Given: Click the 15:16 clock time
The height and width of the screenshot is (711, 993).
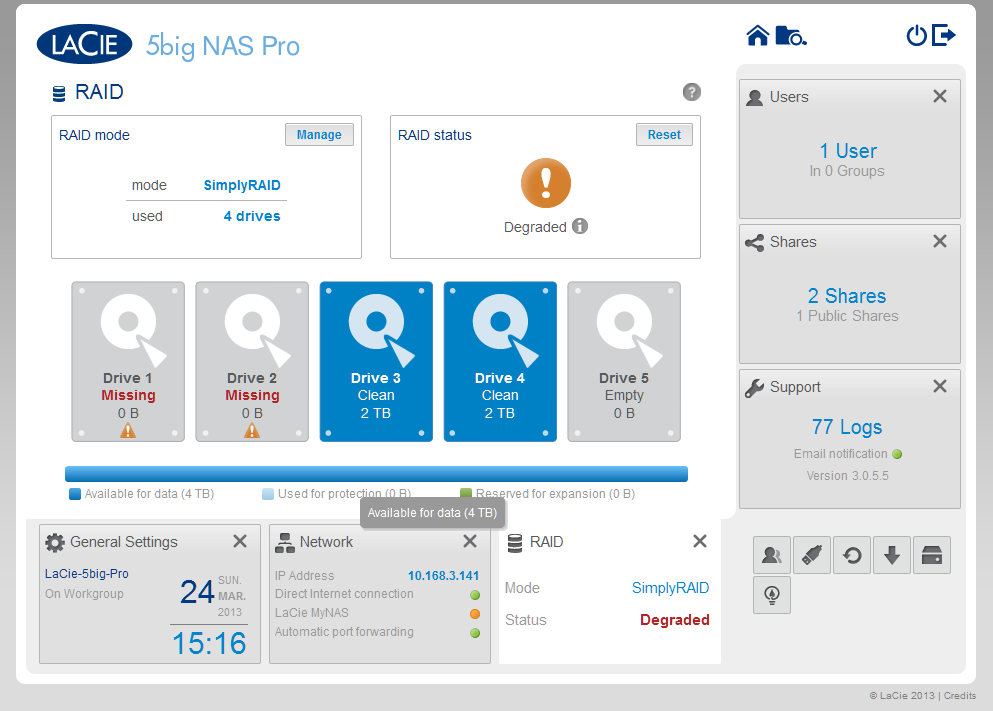Looking at the screenshot, I should point(209,643).
